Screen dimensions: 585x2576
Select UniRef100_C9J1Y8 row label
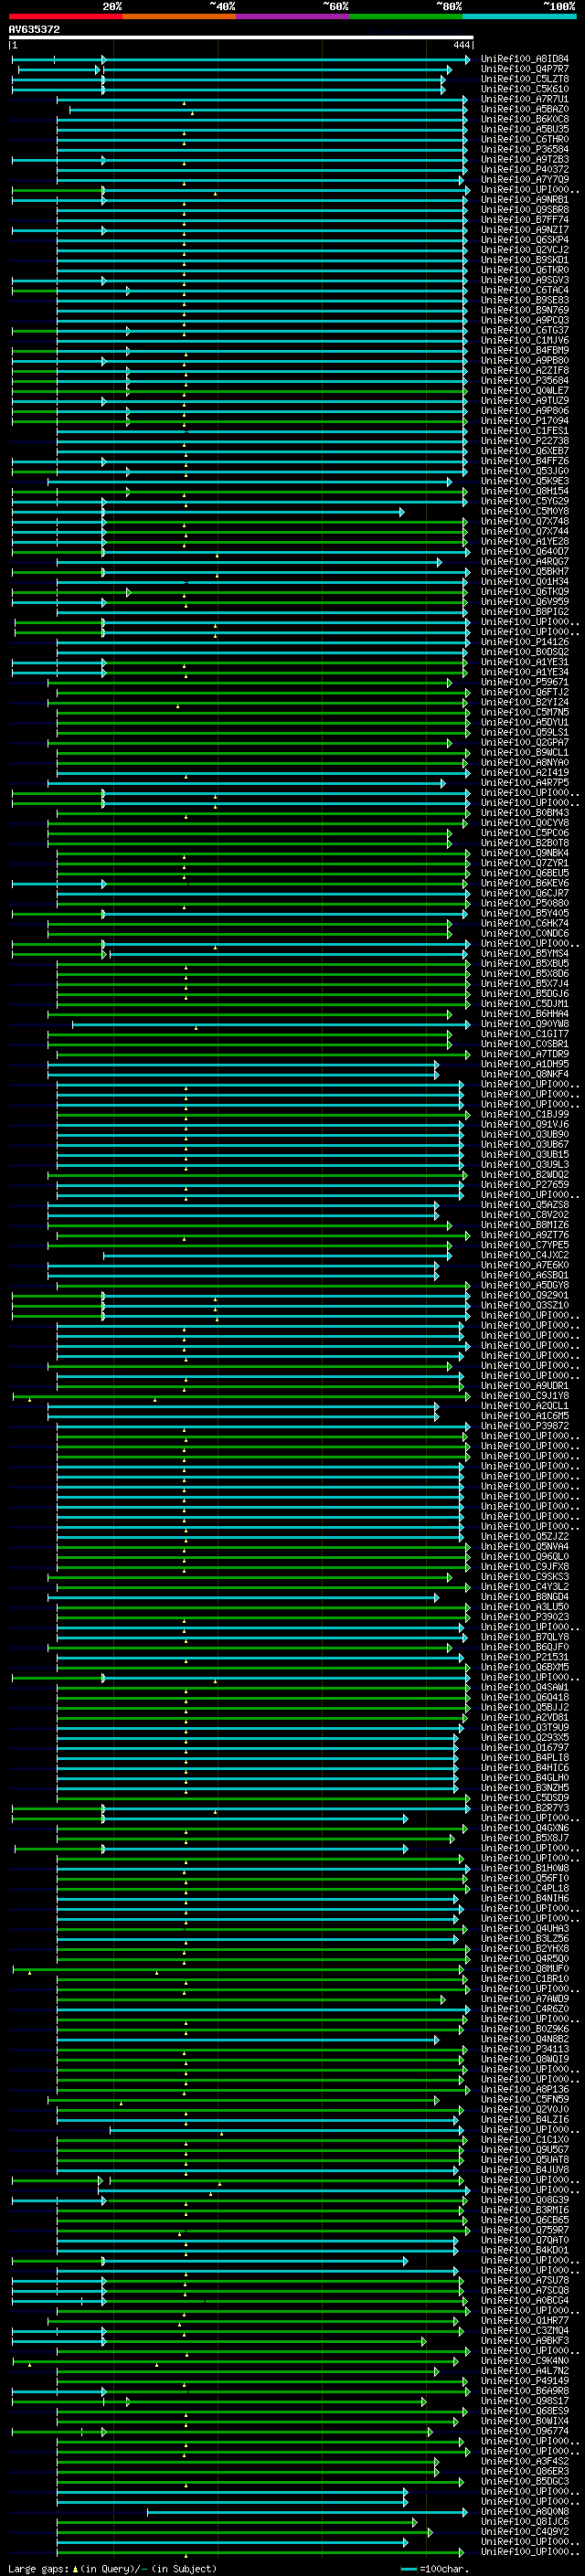(x=524, y=1397)
